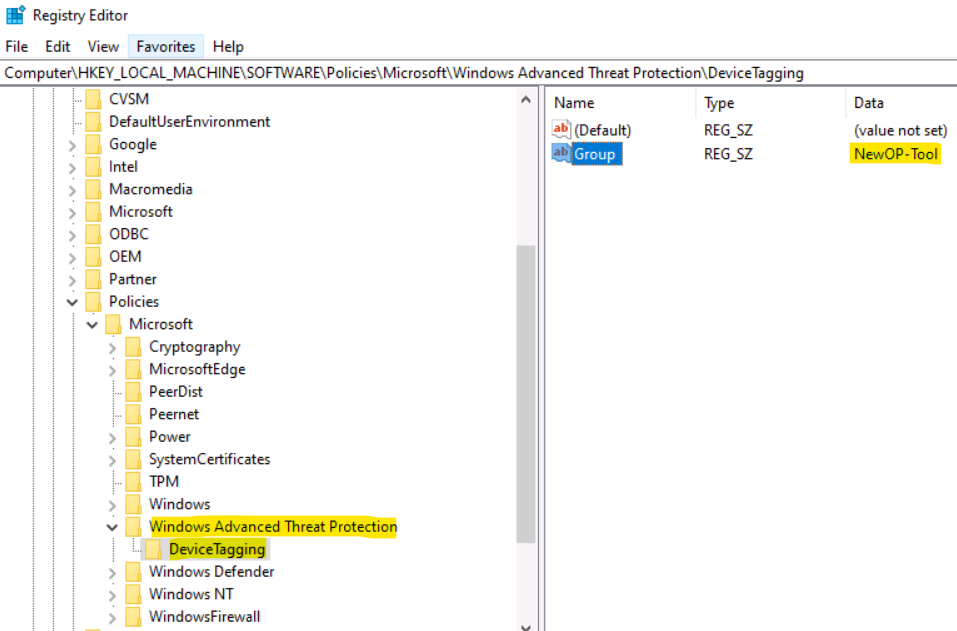Collapse the Microsoft key under Policies
Image resolution: width=957 pixels, height=631 pixels.
(x=92, y=325)
